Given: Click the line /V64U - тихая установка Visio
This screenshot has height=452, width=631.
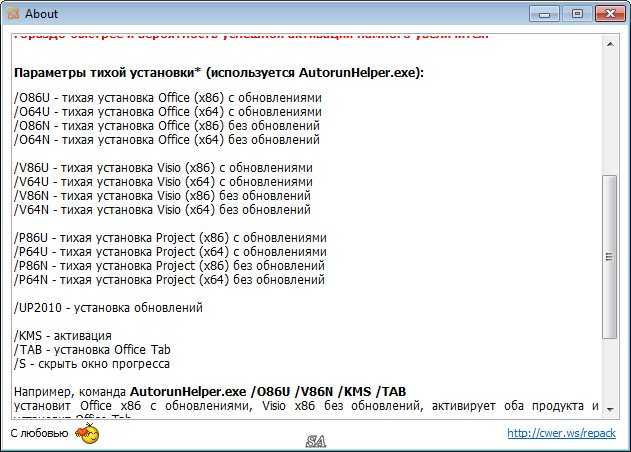Looking at the screenshot, I should (x=163, y=182).
